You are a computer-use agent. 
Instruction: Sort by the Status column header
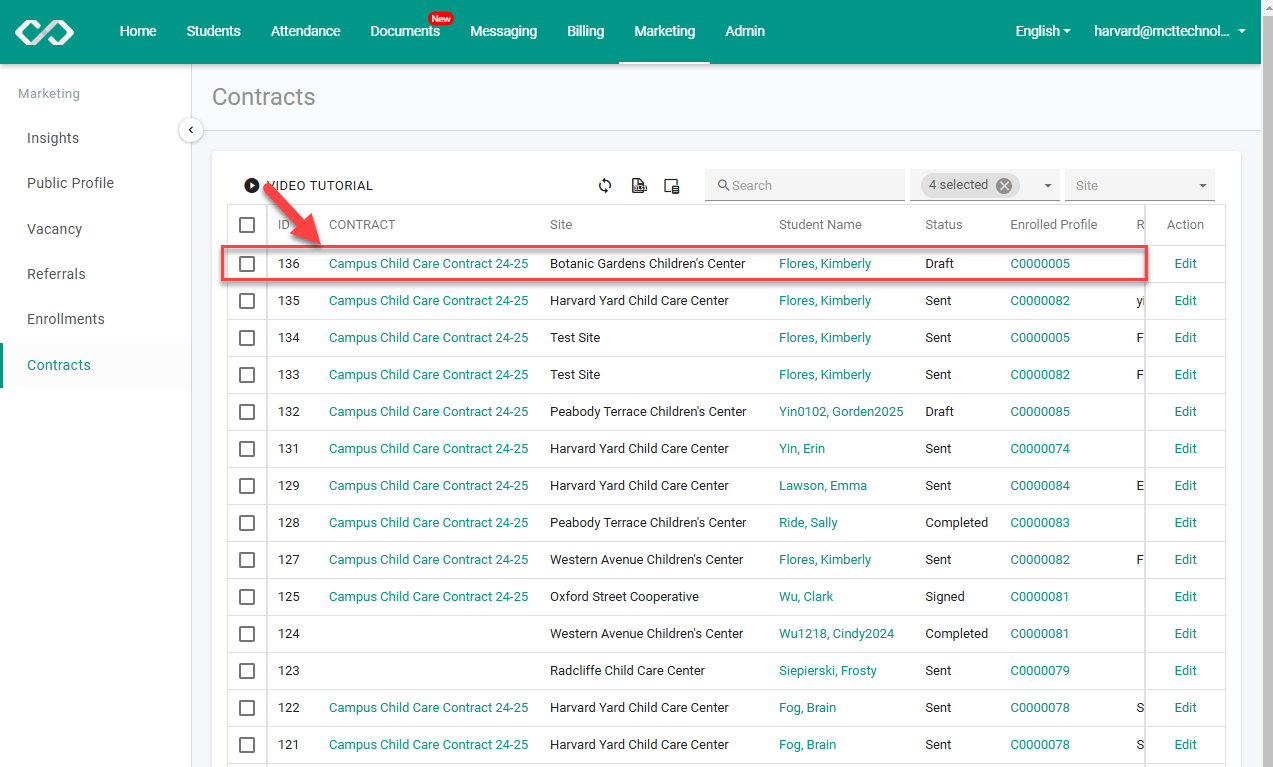click(943, 225)
